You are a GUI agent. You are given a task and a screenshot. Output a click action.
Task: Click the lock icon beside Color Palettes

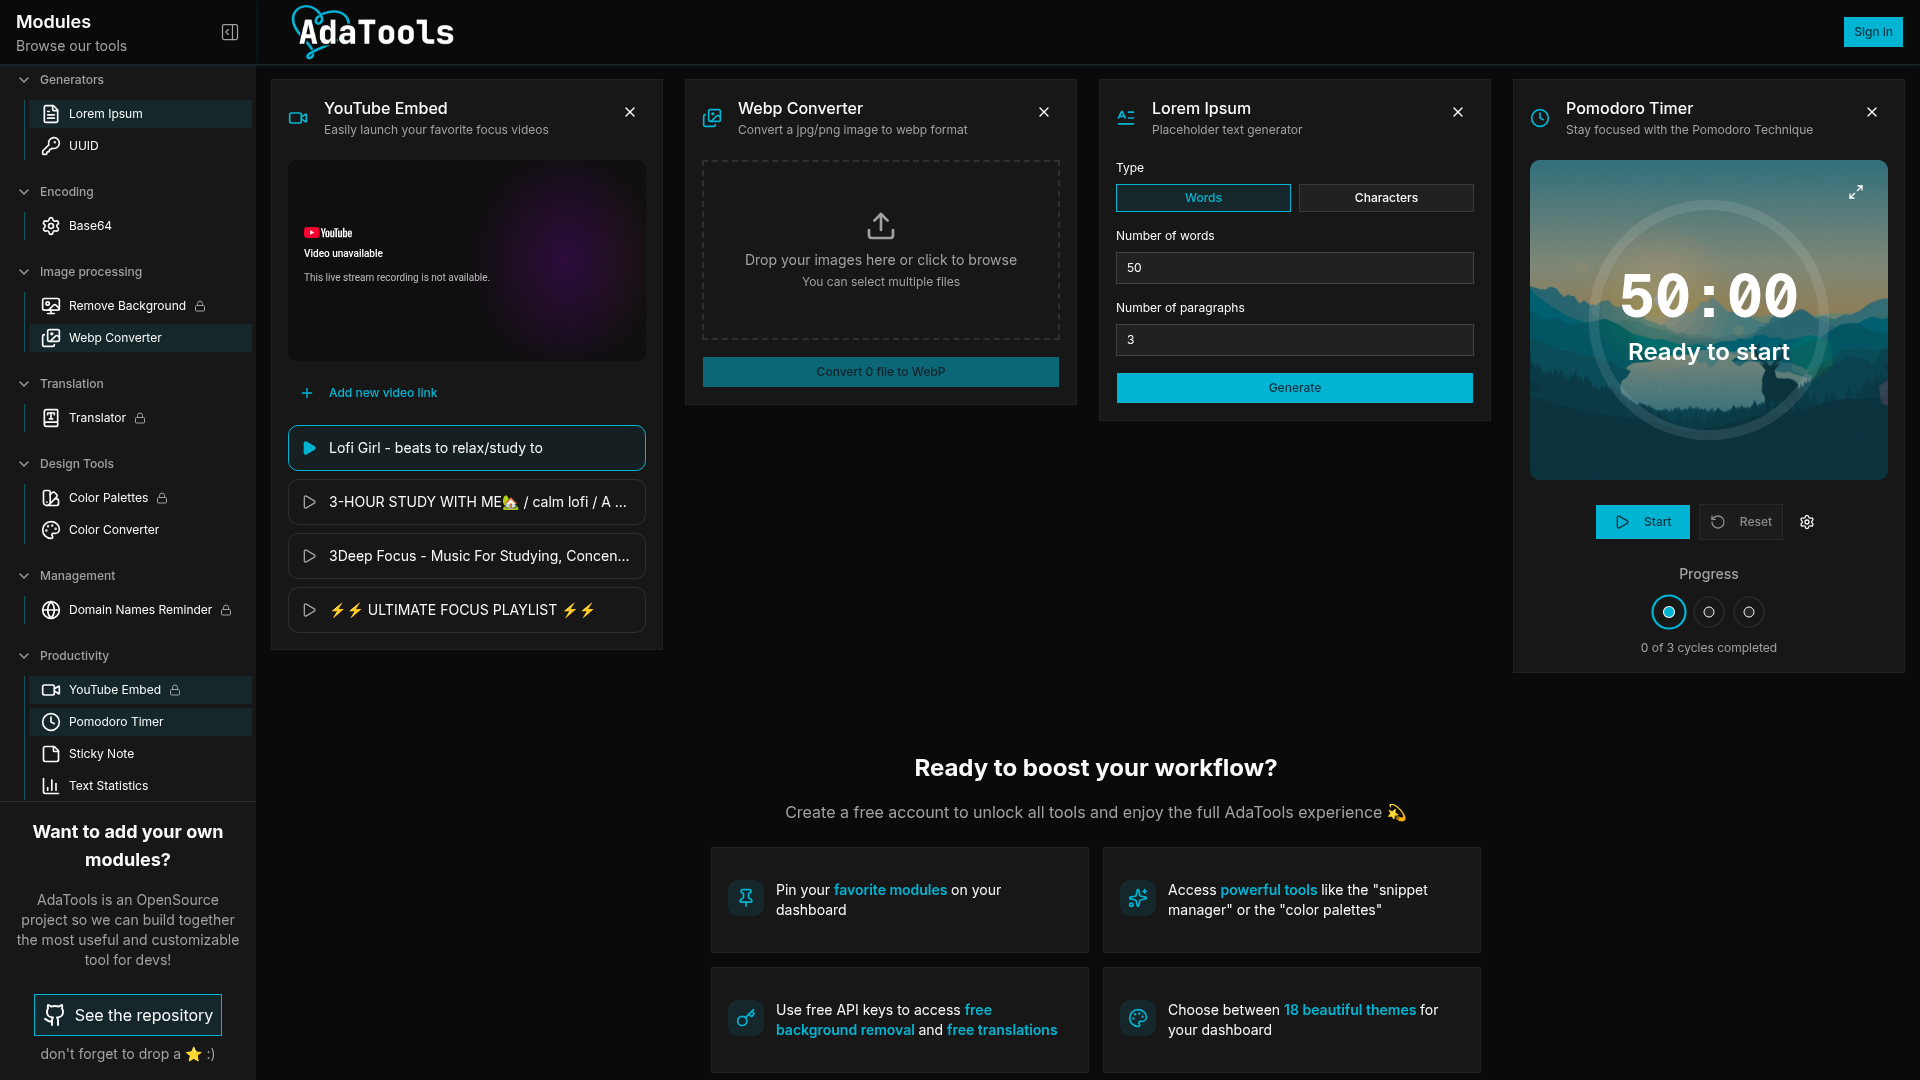coord(162,498)
